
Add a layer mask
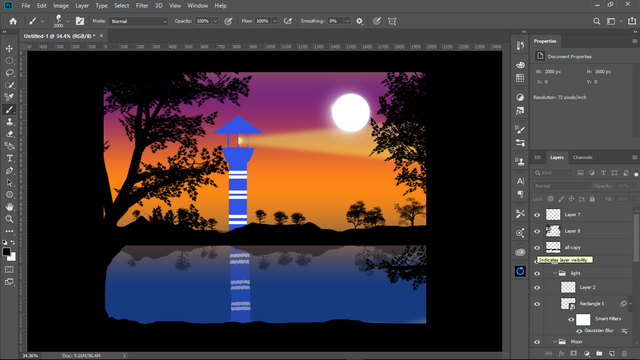[574, 353]
